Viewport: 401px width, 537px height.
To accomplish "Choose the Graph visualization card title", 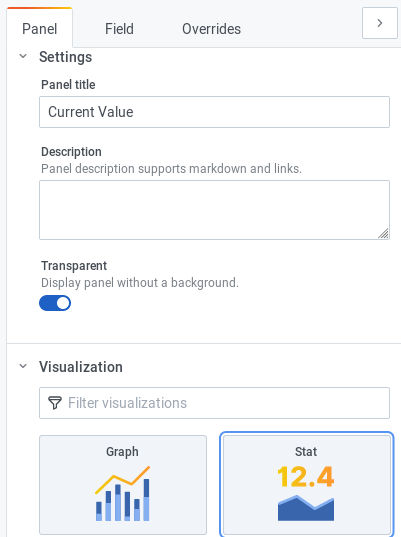I will [122, 452].
